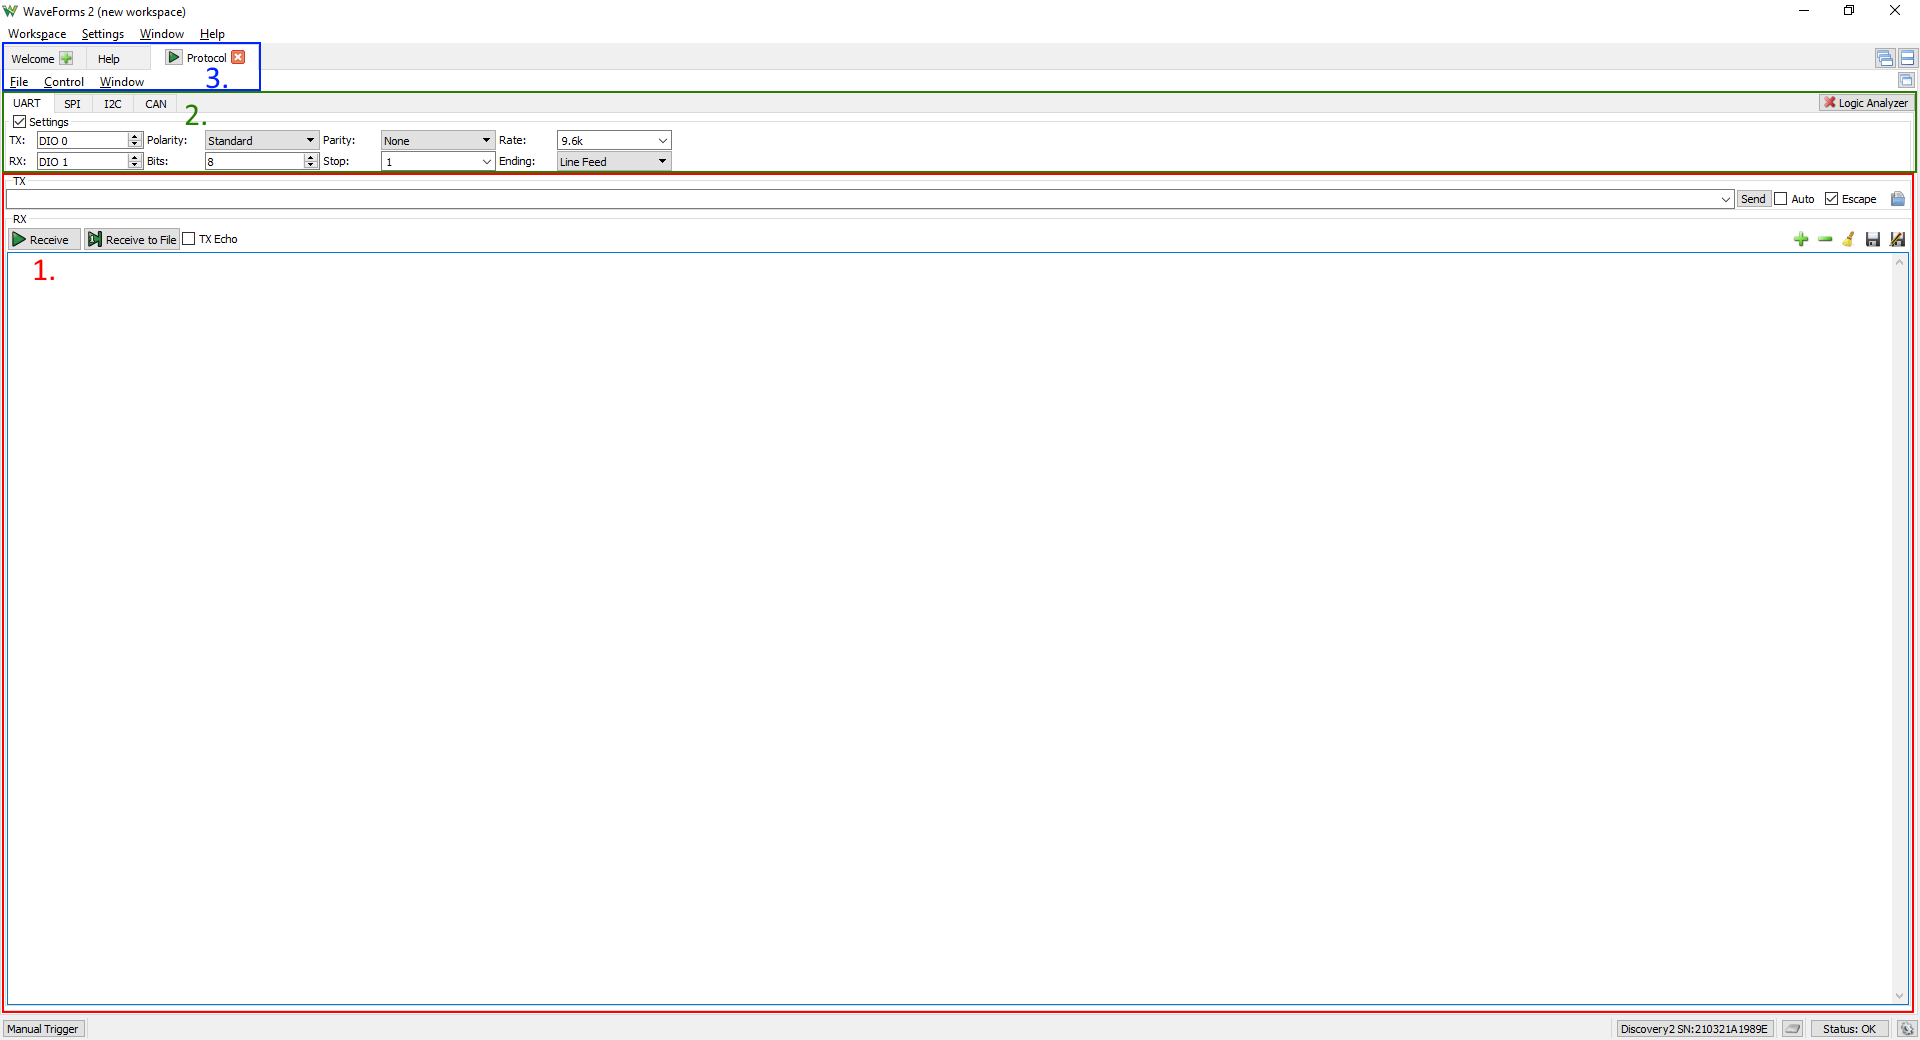Click the cascade windows icon at top right
1920x1040 pixels.
click(1885, 58)
